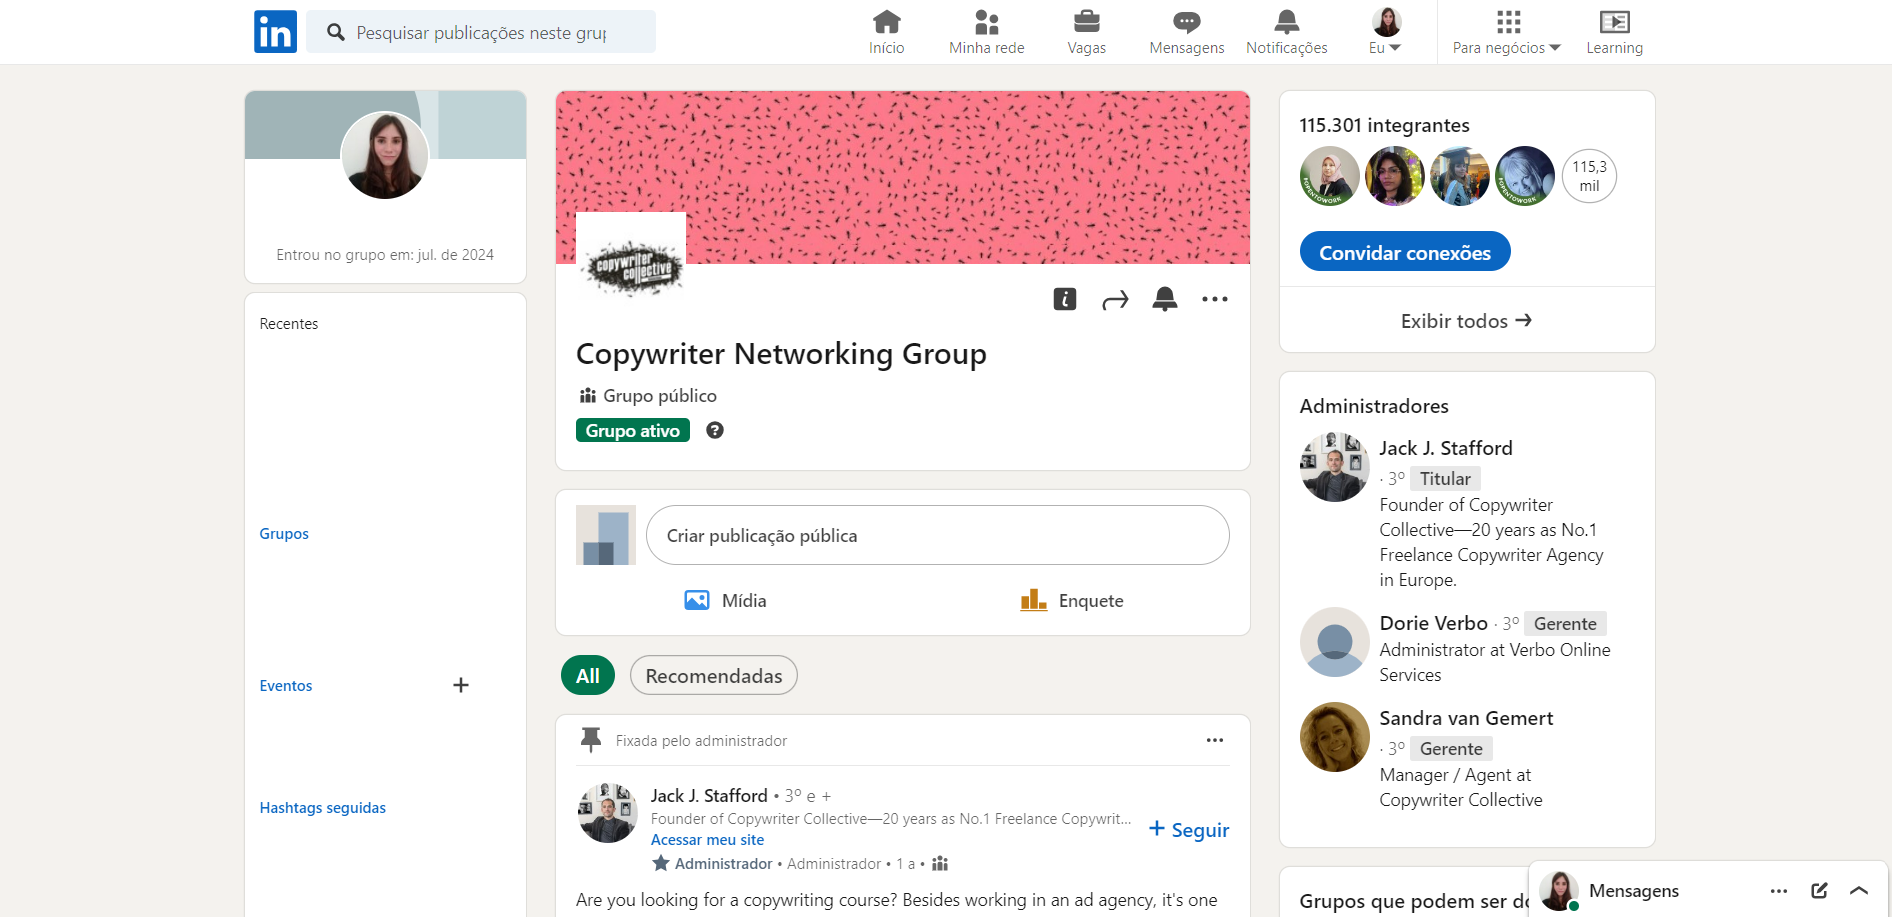Open LinkedIn Learning icon
1892x917 pixels.
pos(1614,32)
